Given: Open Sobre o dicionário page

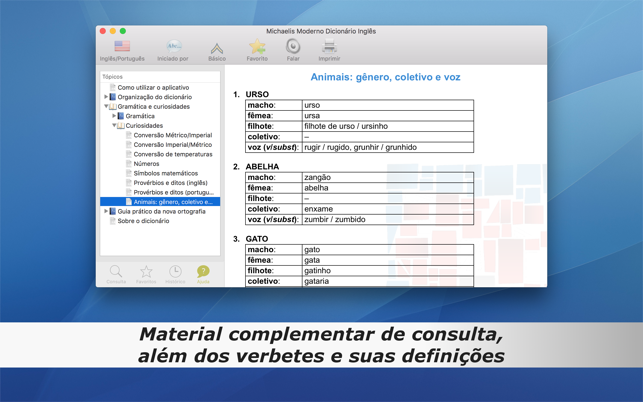Looking at the screenshot, I should click(143, 221).
